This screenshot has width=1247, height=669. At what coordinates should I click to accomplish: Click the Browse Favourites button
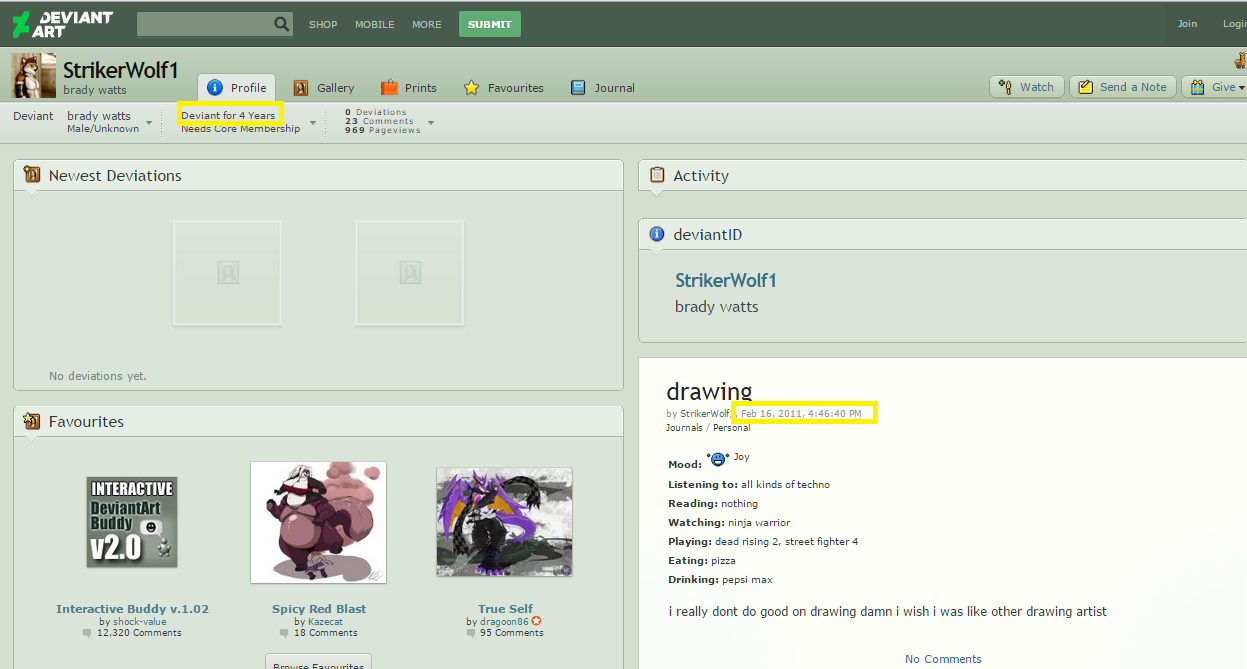(x=318, y=662)
